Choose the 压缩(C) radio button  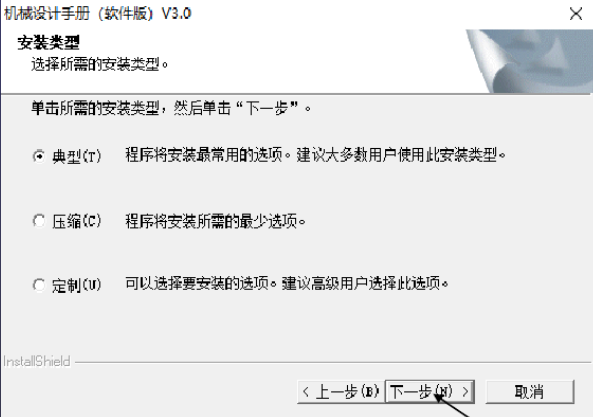39,221
